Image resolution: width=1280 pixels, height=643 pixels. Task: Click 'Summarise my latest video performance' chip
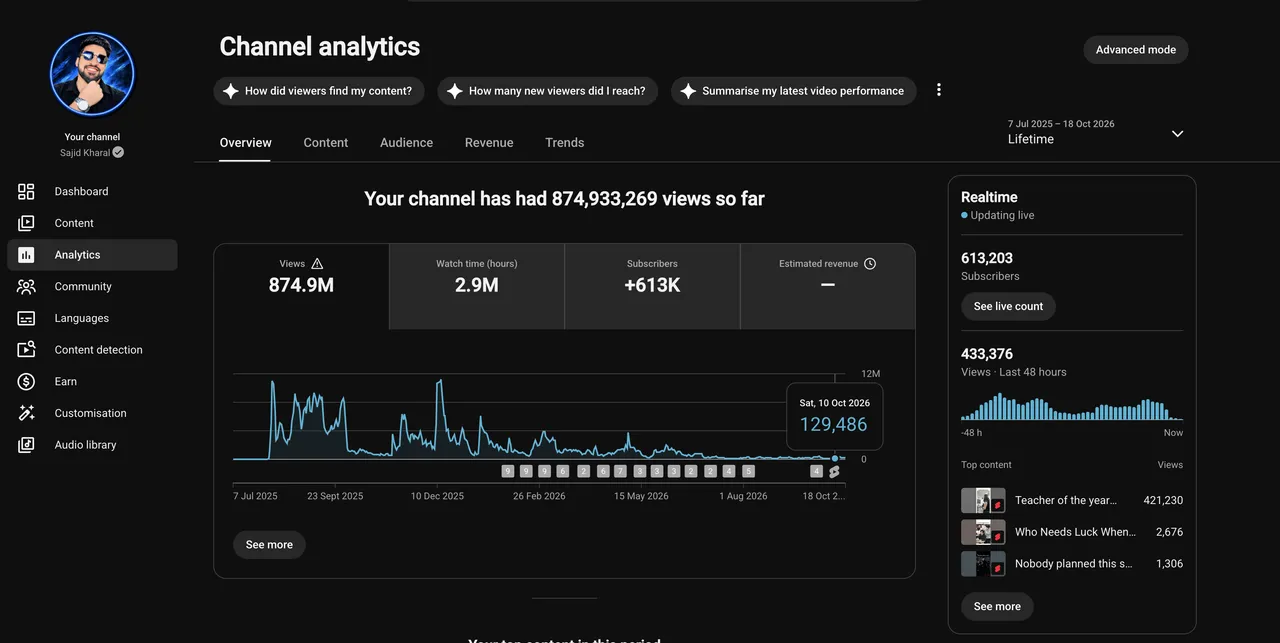[794, 91]
